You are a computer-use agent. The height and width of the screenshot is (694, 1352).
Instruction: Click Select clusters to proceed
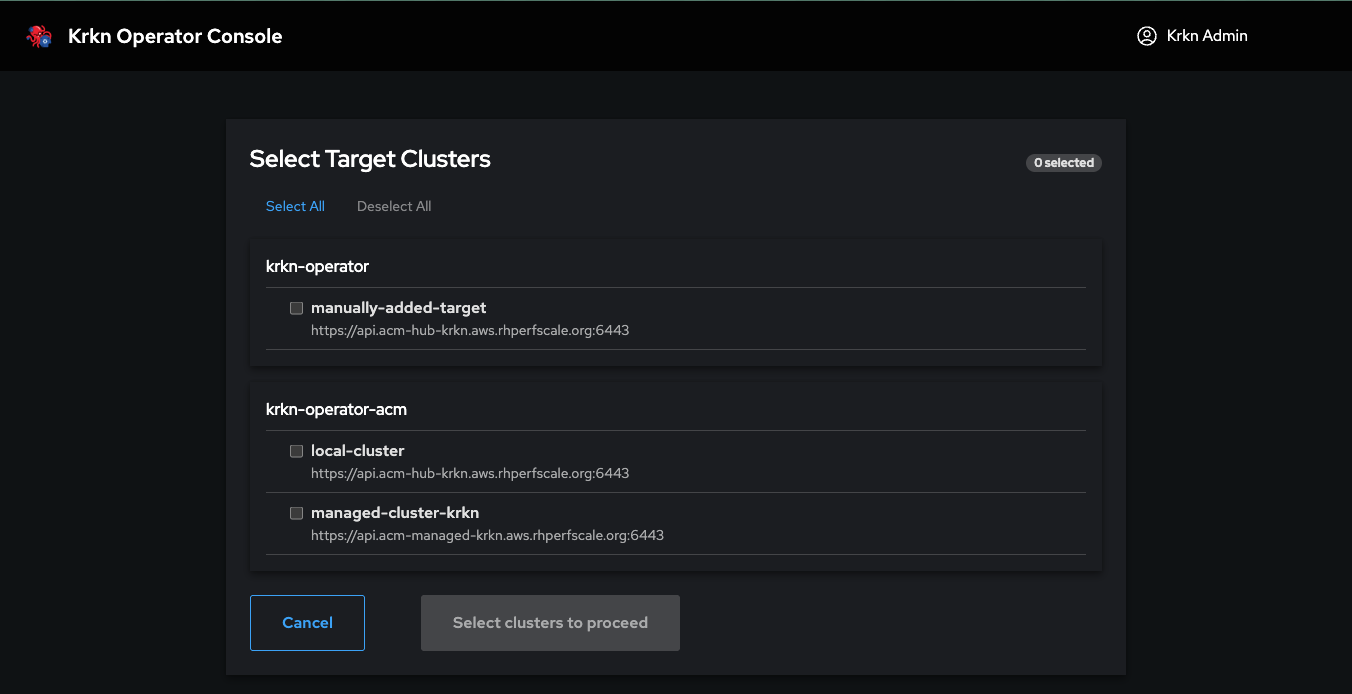(550, 622)
